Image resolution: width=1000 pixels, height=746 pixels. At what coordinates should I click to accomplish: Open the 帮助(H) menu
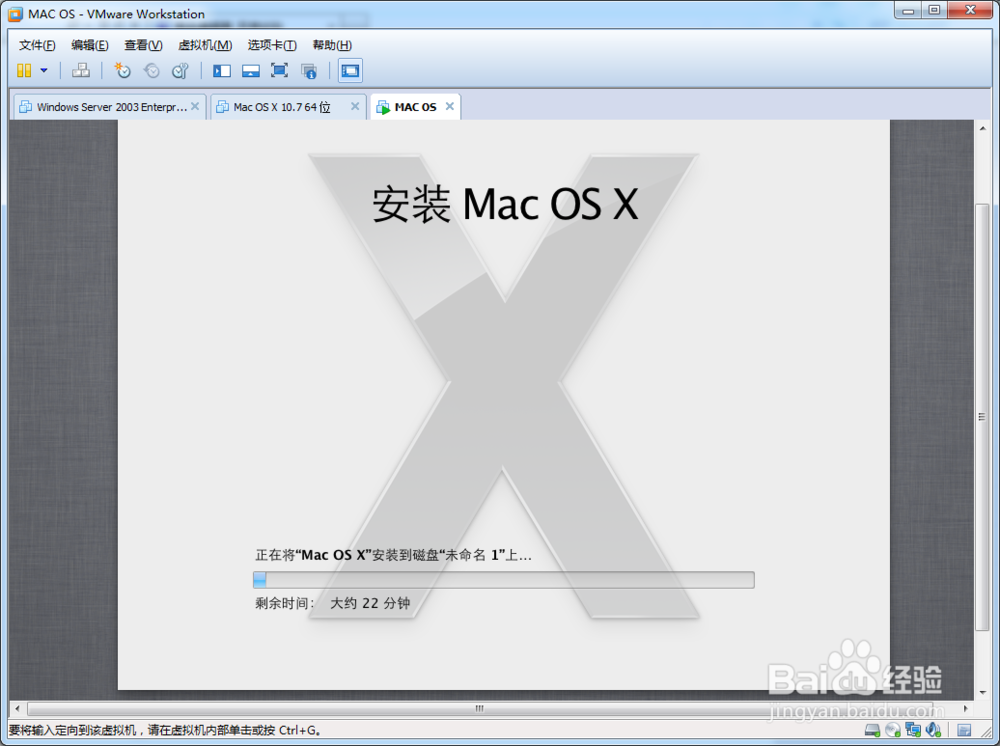[x=332, y=45]
